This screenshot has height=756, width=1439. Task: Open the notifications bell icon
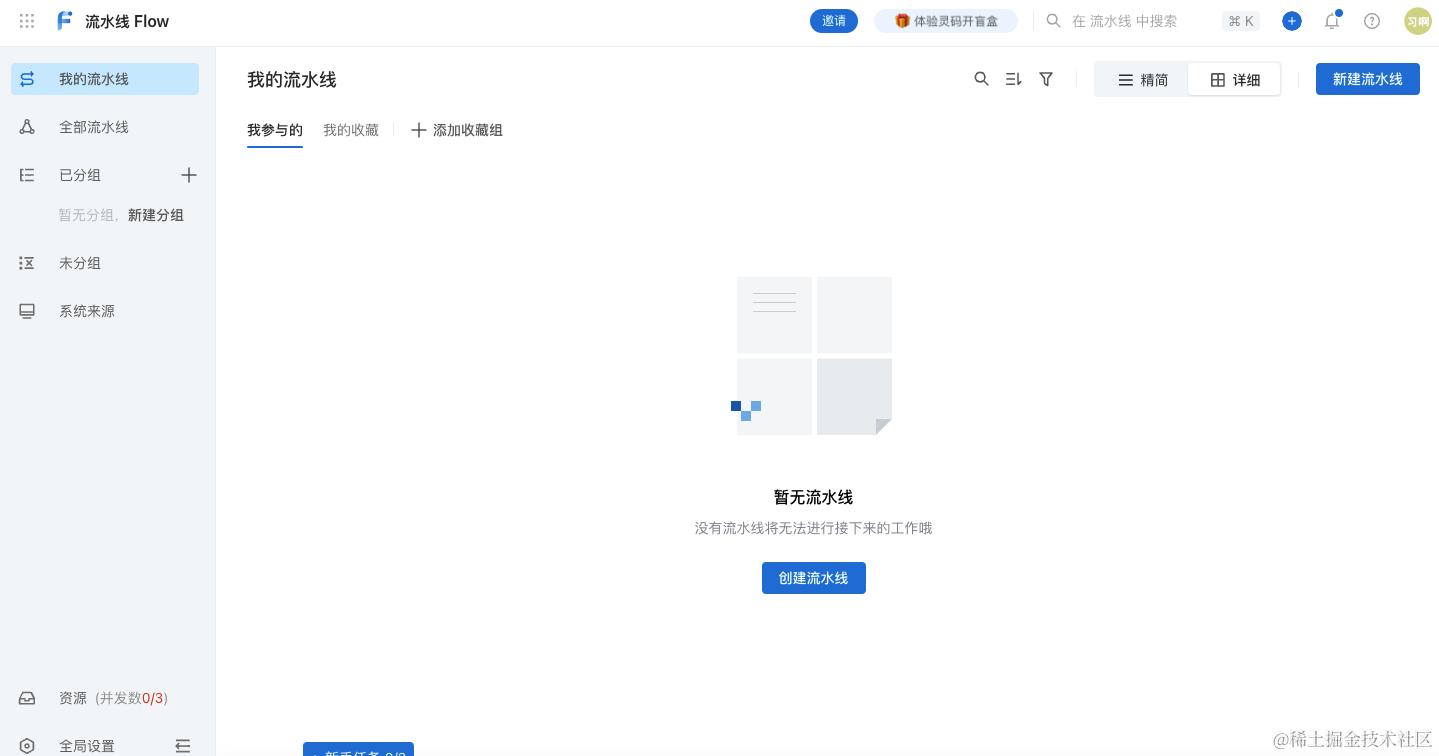click(x=1332, y=21)
